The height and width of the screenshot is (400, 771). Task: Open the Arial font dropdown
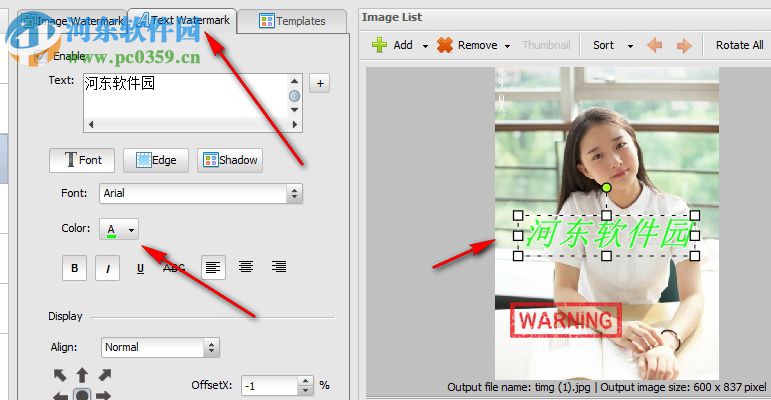201,193
